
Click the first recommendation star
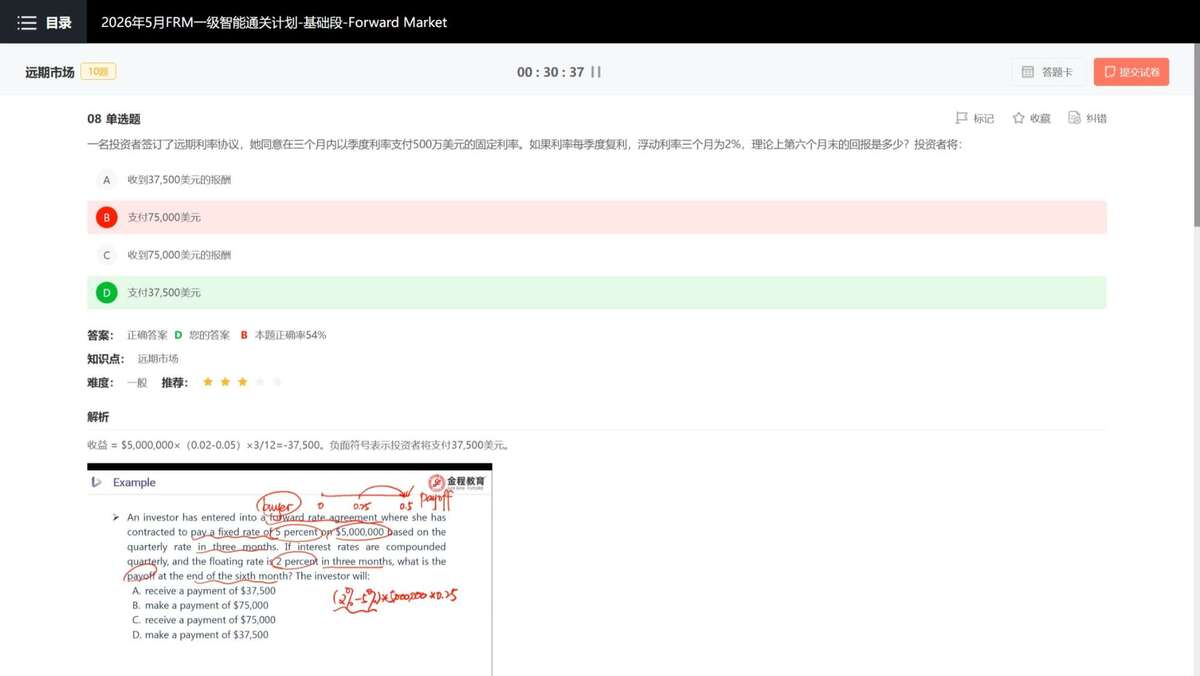(208, 382)
